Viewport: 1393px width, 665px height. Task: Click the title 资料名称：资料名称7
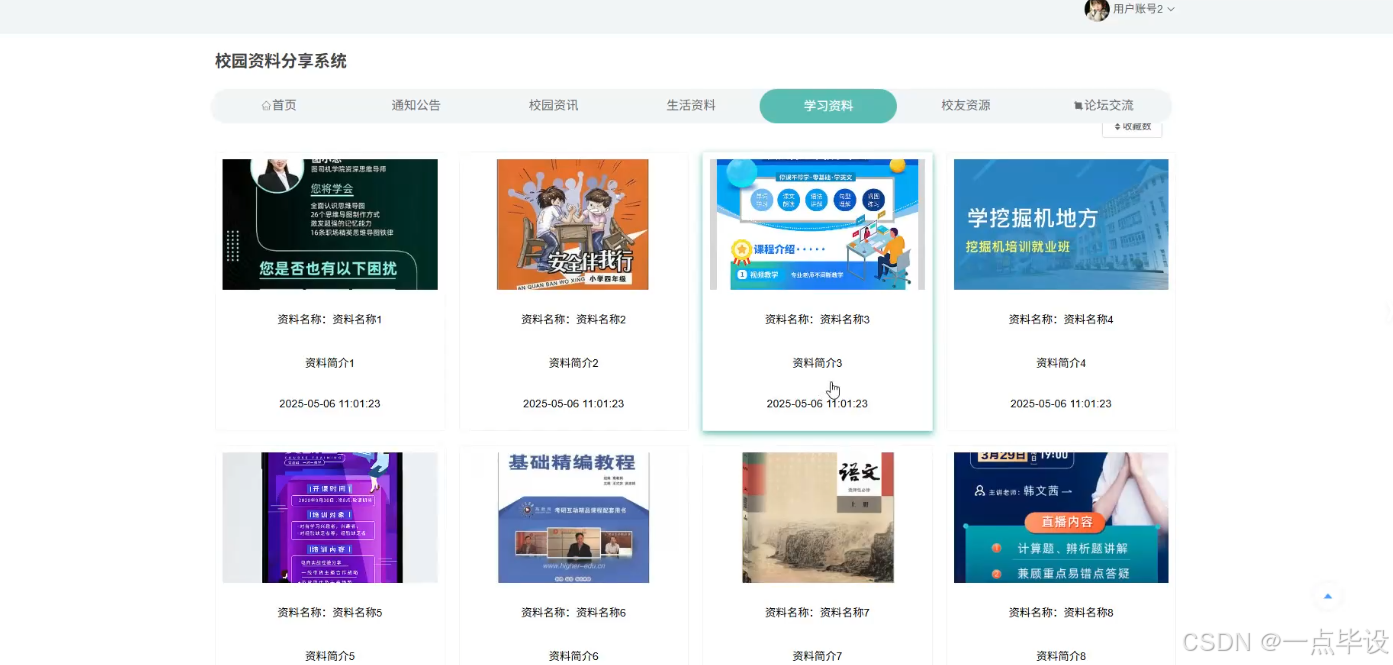(817, 613)
